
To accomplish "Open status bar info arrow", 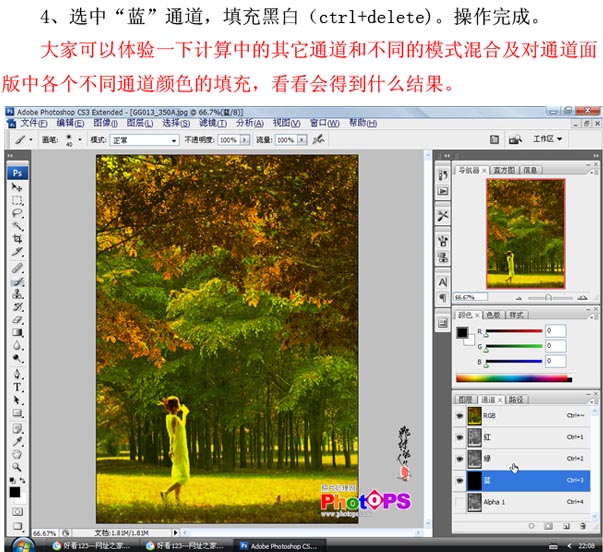I will 175,533.
